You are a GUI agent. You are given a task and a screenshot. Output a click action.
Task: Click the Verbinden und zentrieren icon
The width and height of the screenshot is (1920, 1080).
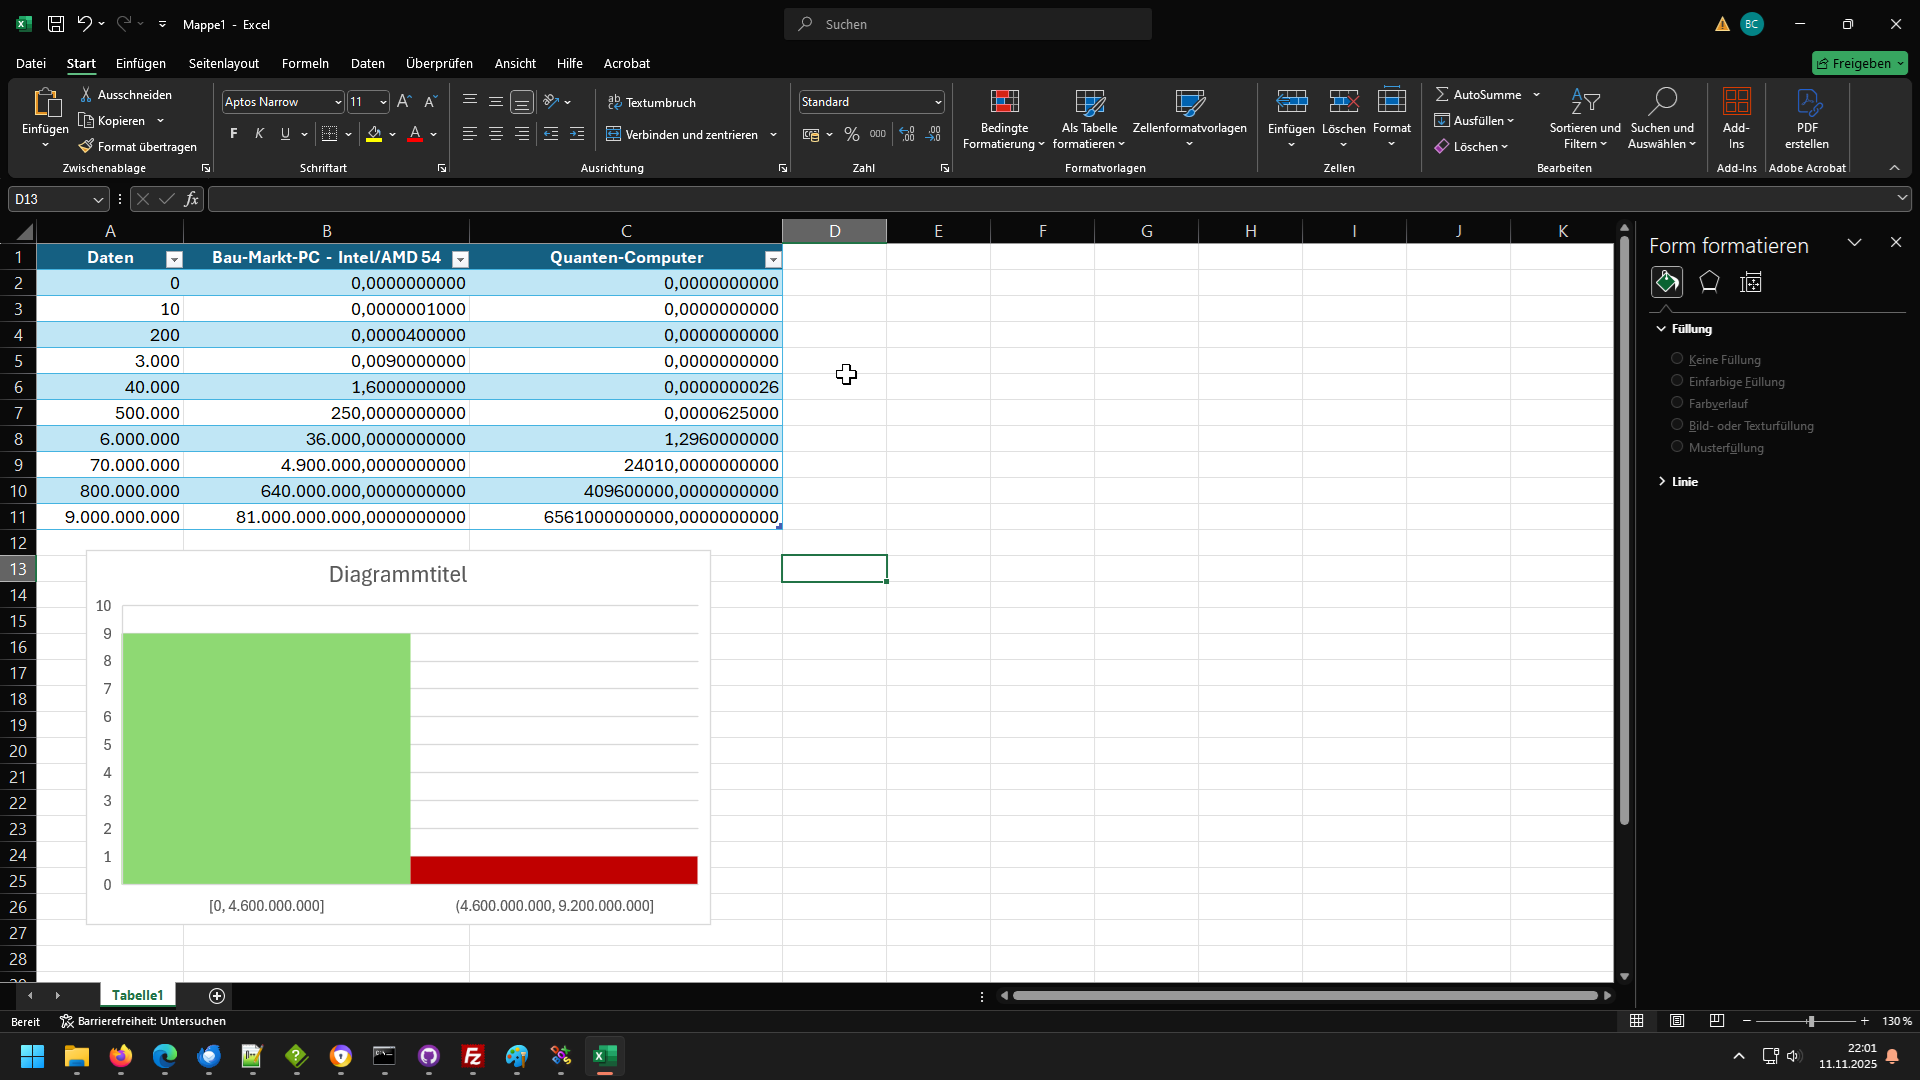(x=614, y=134)
